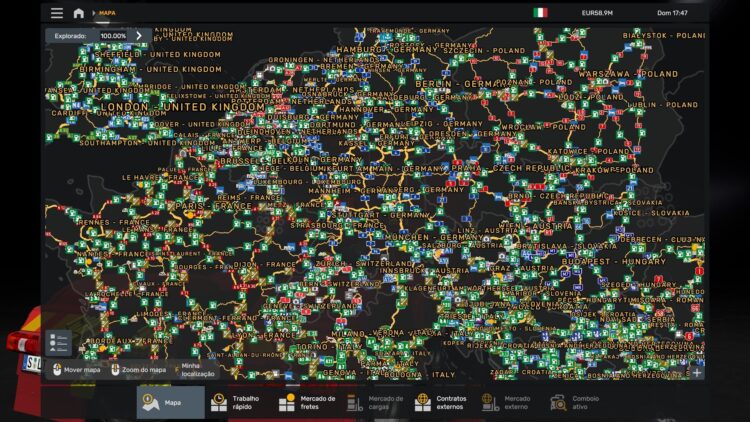Click the BIALYSTOK - POLAND map label
This screenshot has width=750, height=422.
click(x=663, y=35)
